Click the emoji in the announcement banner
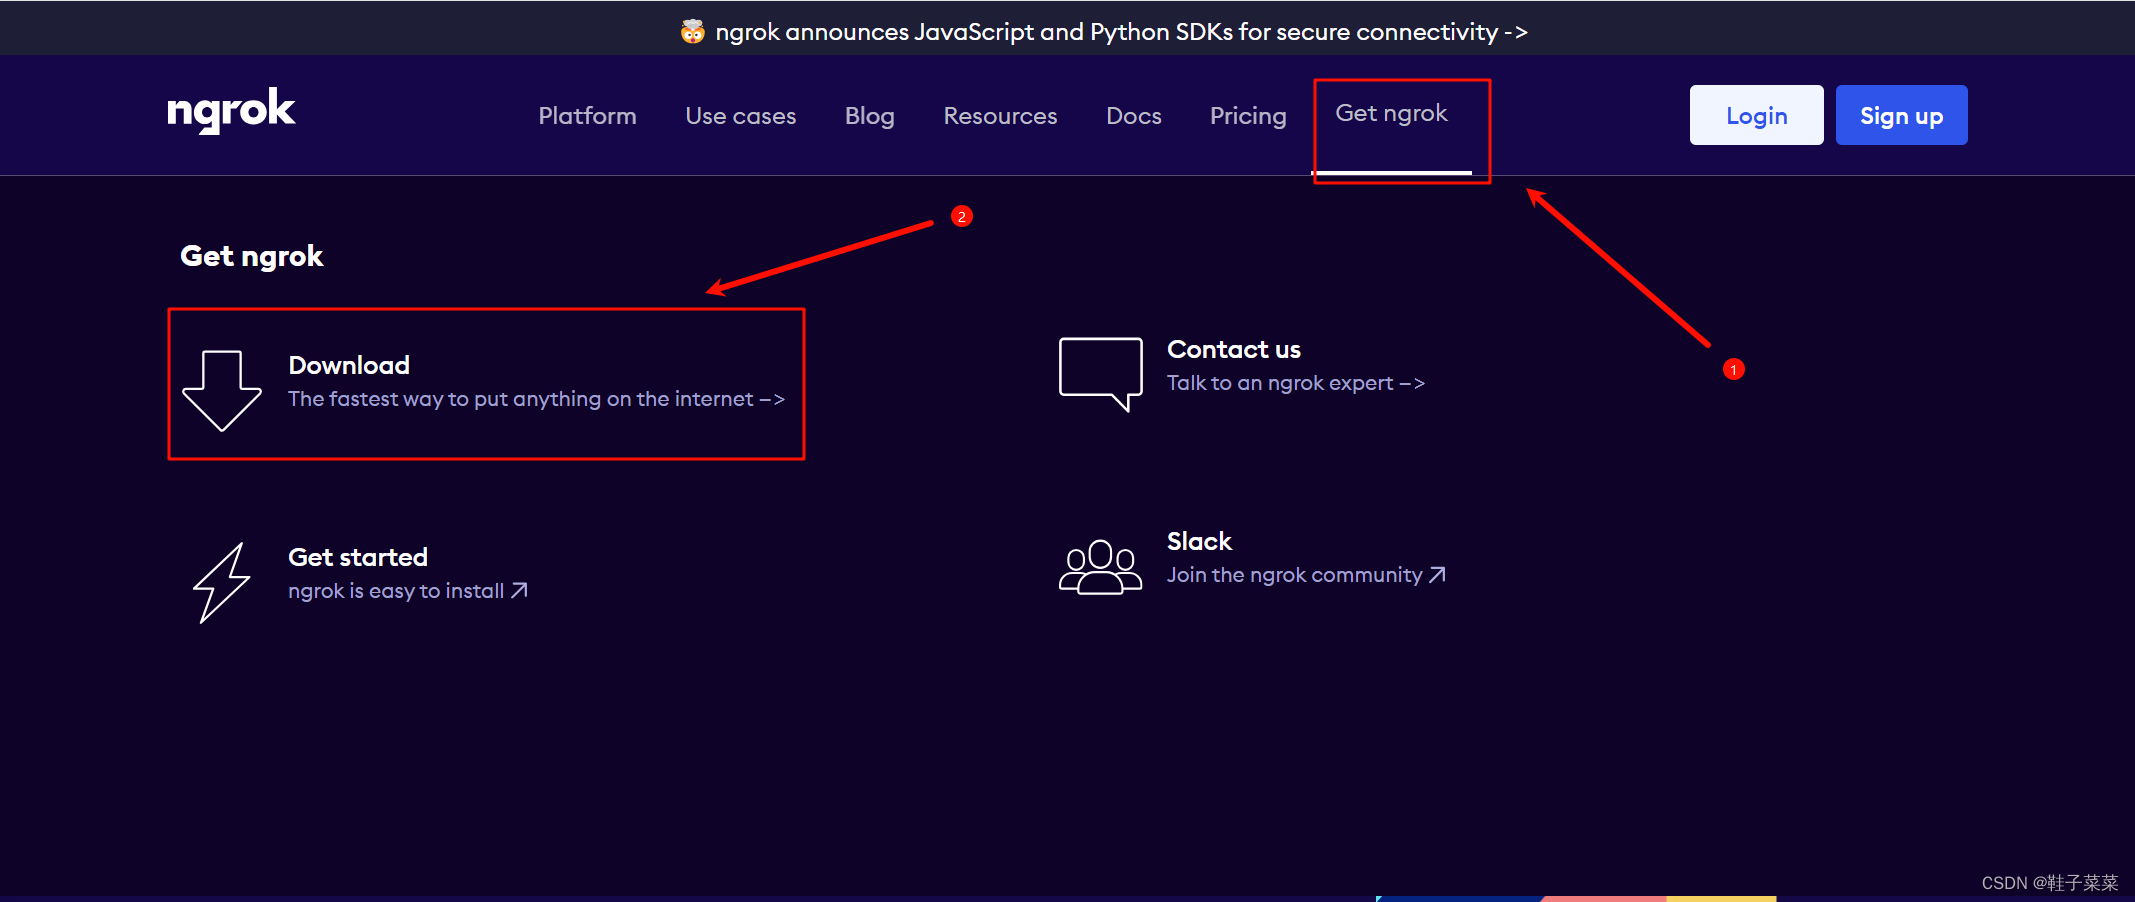2135x902 pixels. [x=690, y=30]
